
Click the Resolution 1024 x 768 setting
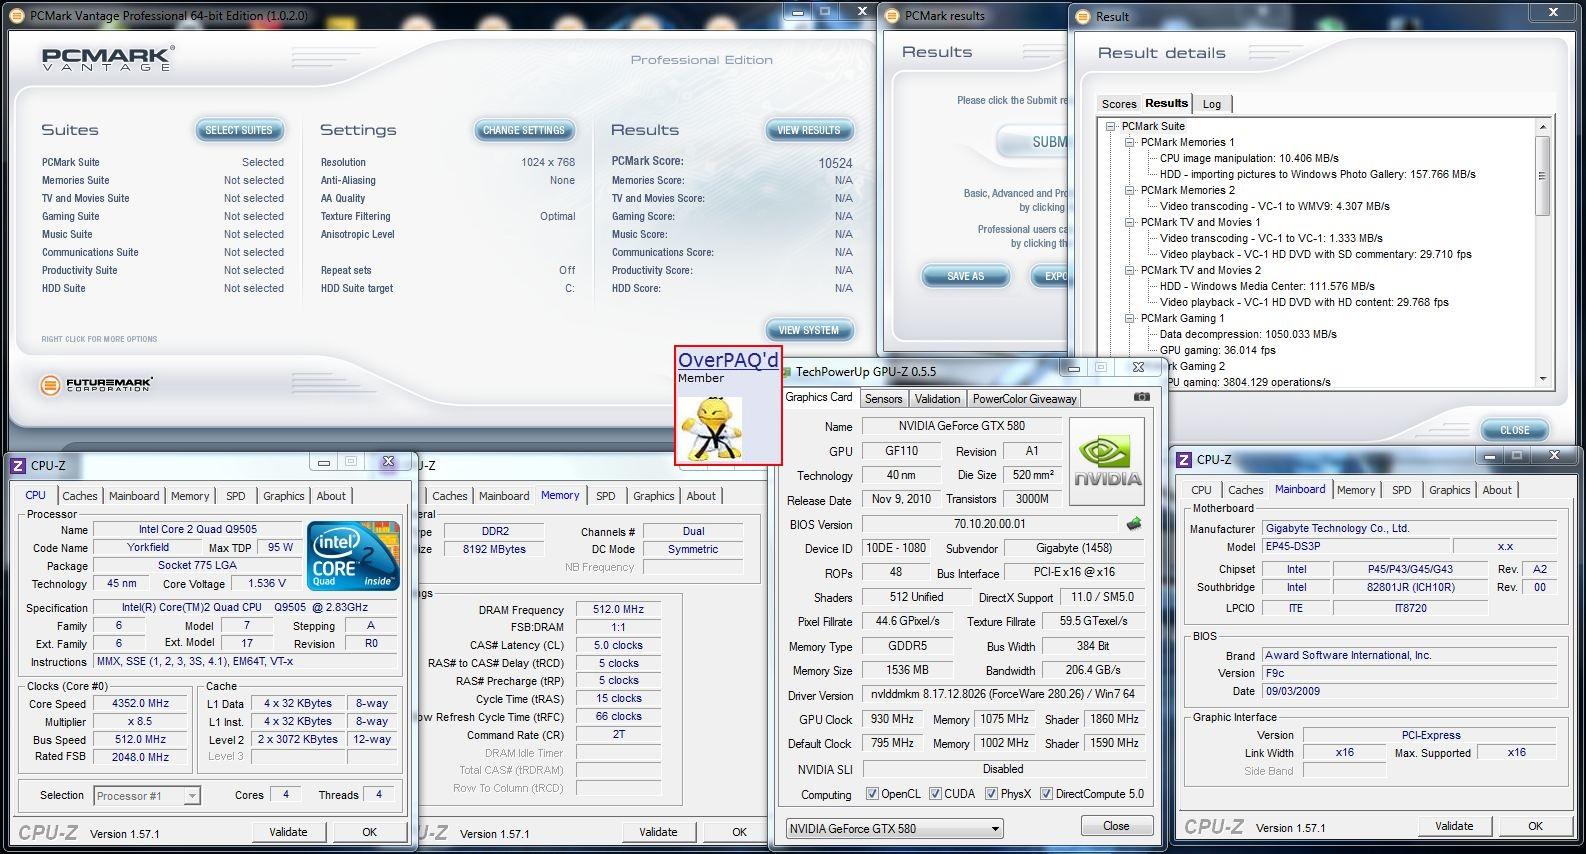(447, 162)
